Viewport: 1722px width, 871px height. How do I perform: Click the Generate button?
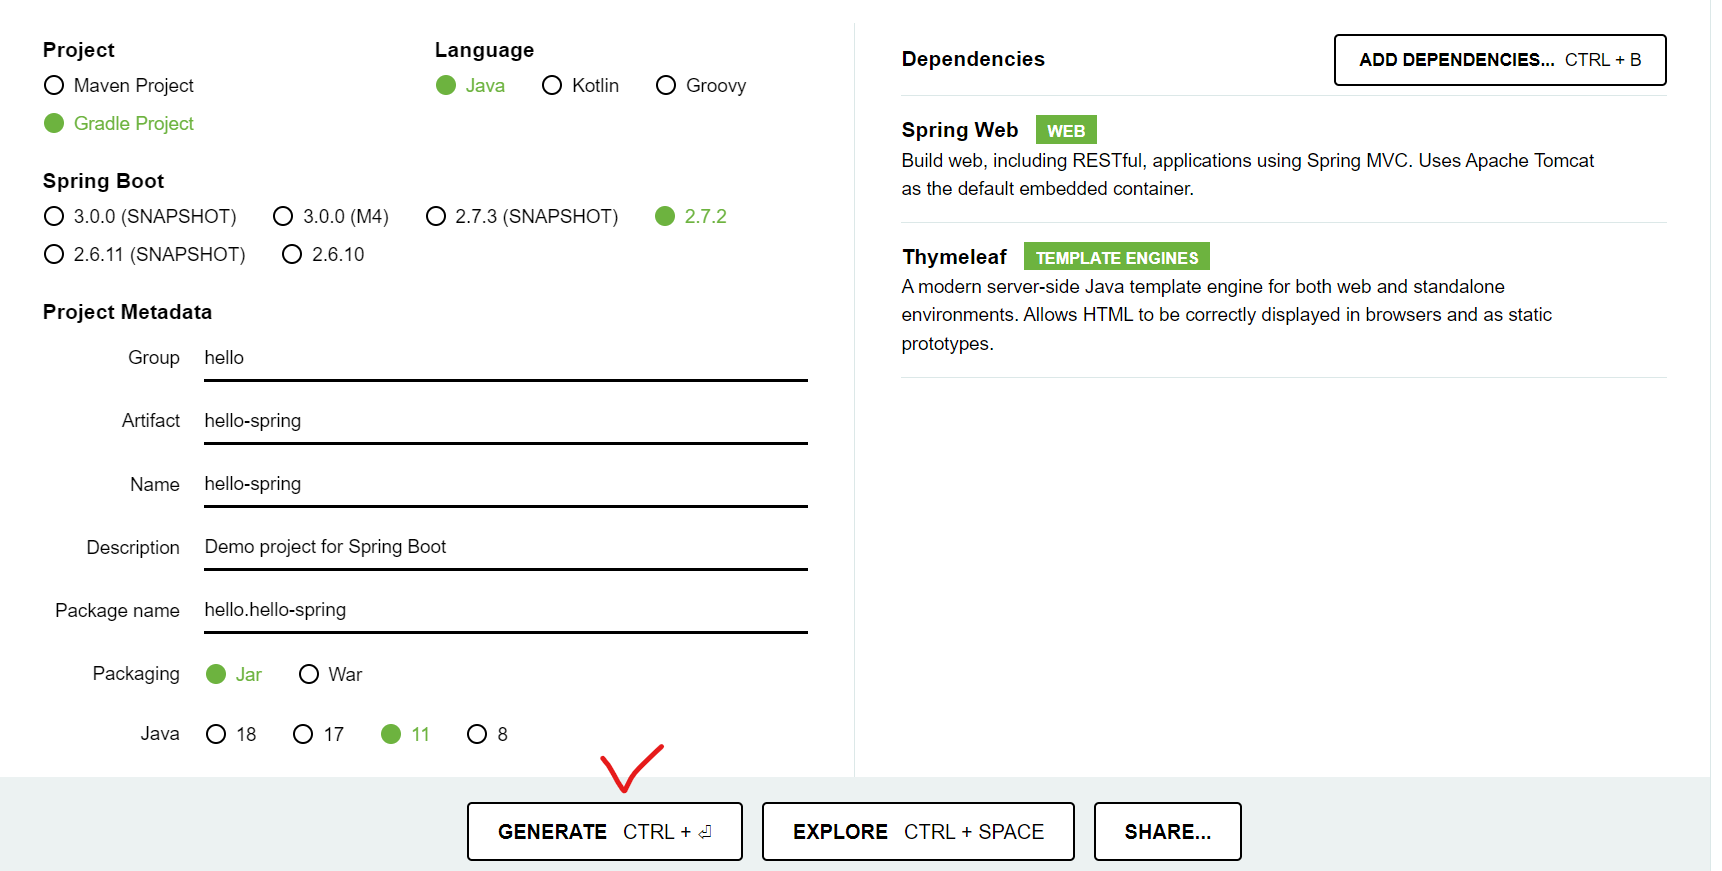[605, 831]
